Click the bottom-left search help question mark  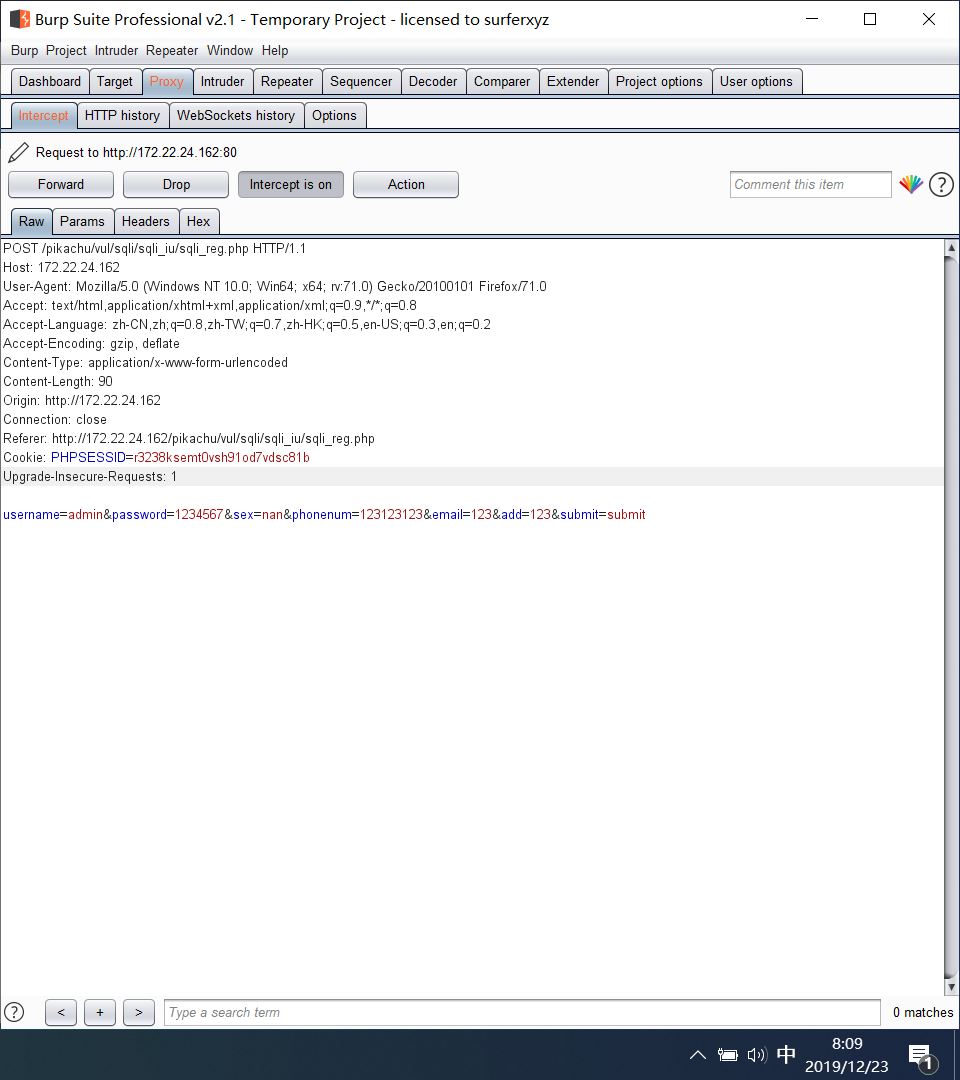point(14,1012)
